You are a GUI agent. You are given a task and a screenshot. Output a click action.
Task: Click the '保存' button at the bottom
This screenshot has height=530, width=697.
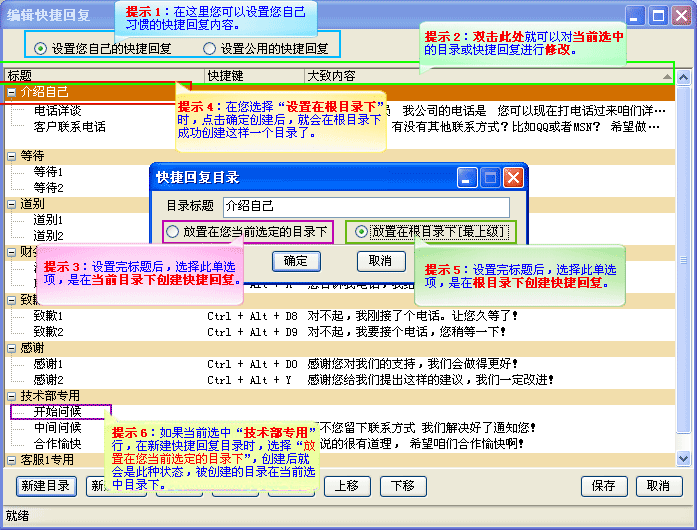pyautogui.click(x=603, y=486)
